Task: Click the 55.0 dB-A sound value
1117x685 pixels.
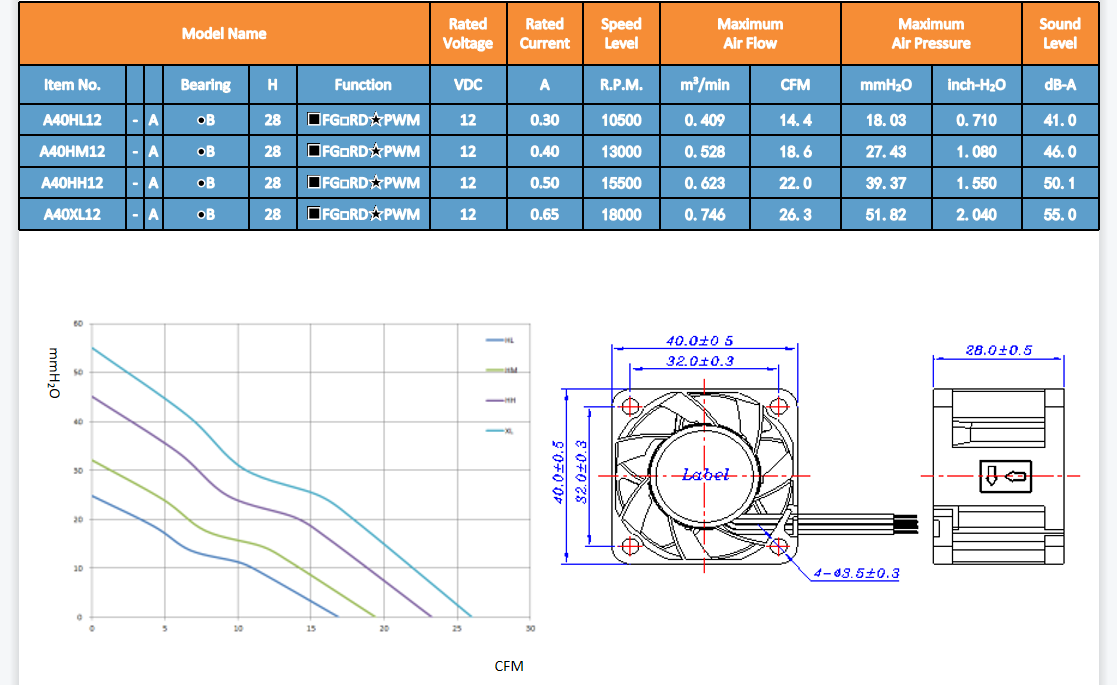Action: 1059,215
